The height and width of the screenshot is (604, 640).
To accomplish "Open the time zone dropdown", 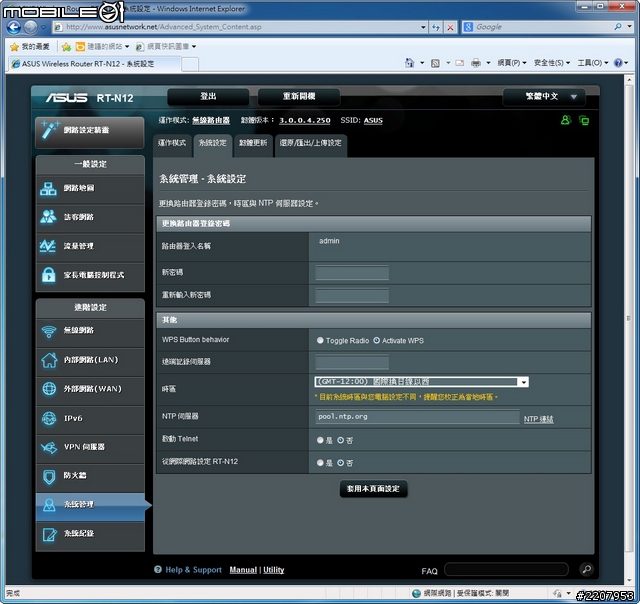I will [422, 382].
